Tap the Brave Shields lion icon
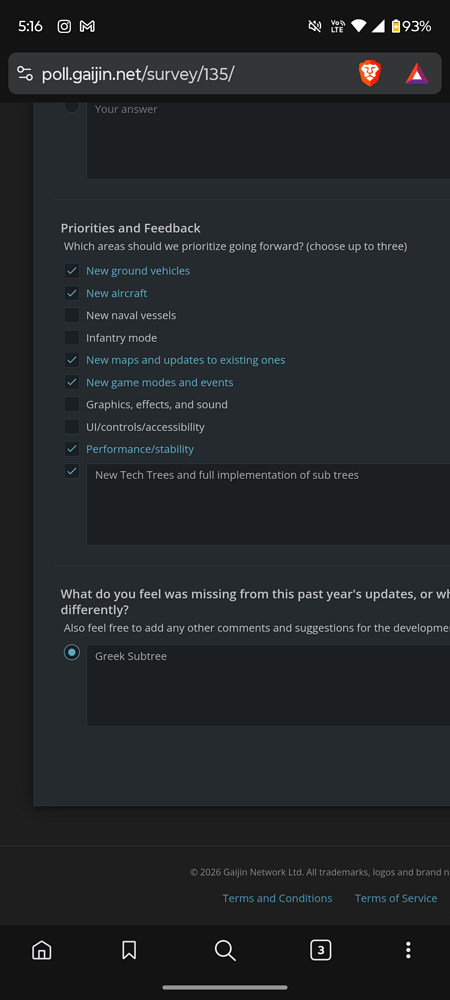 370,73
